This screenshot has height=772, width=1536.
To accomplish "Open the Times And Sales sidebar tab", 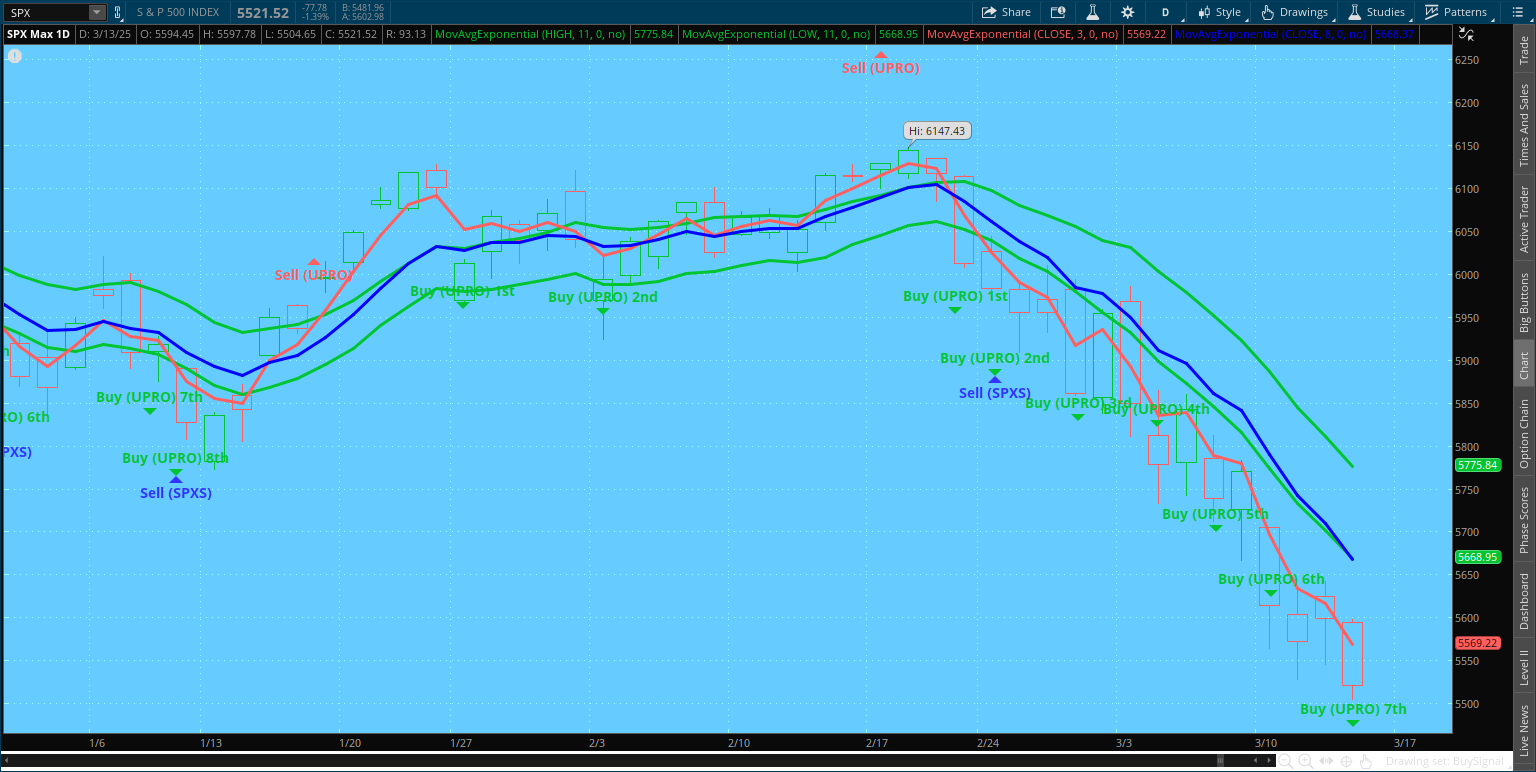I will tap(1524, 125).
